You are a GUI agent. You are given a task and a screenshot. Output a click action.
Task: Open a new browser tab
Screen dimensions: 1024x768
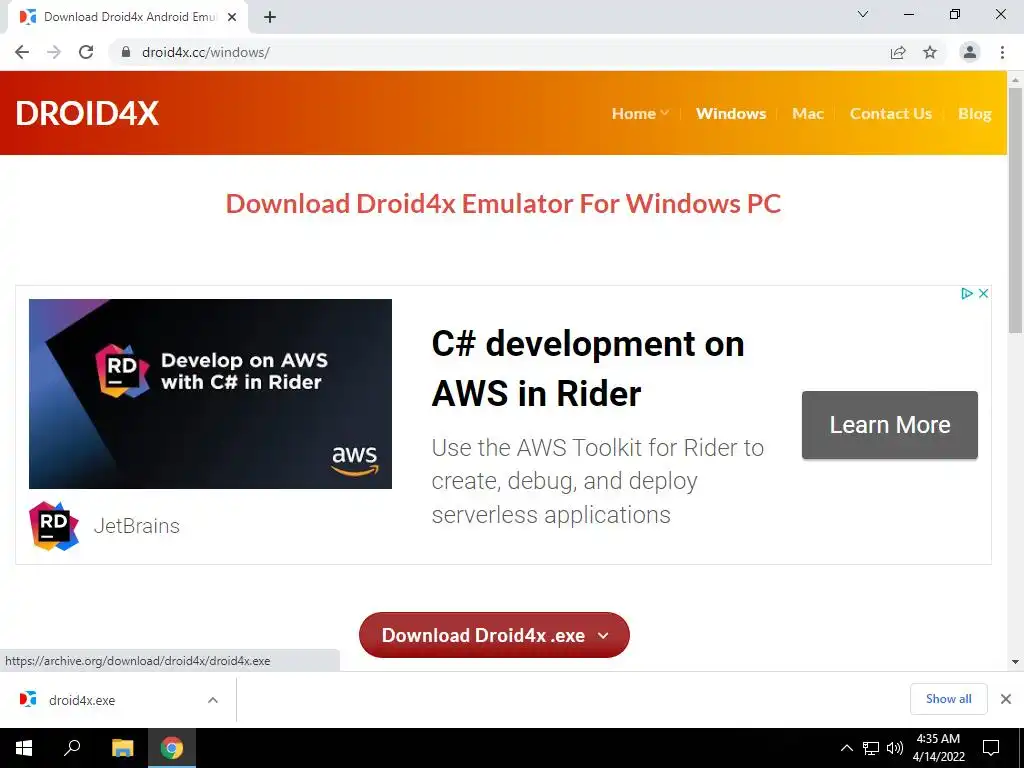[270, 18]
